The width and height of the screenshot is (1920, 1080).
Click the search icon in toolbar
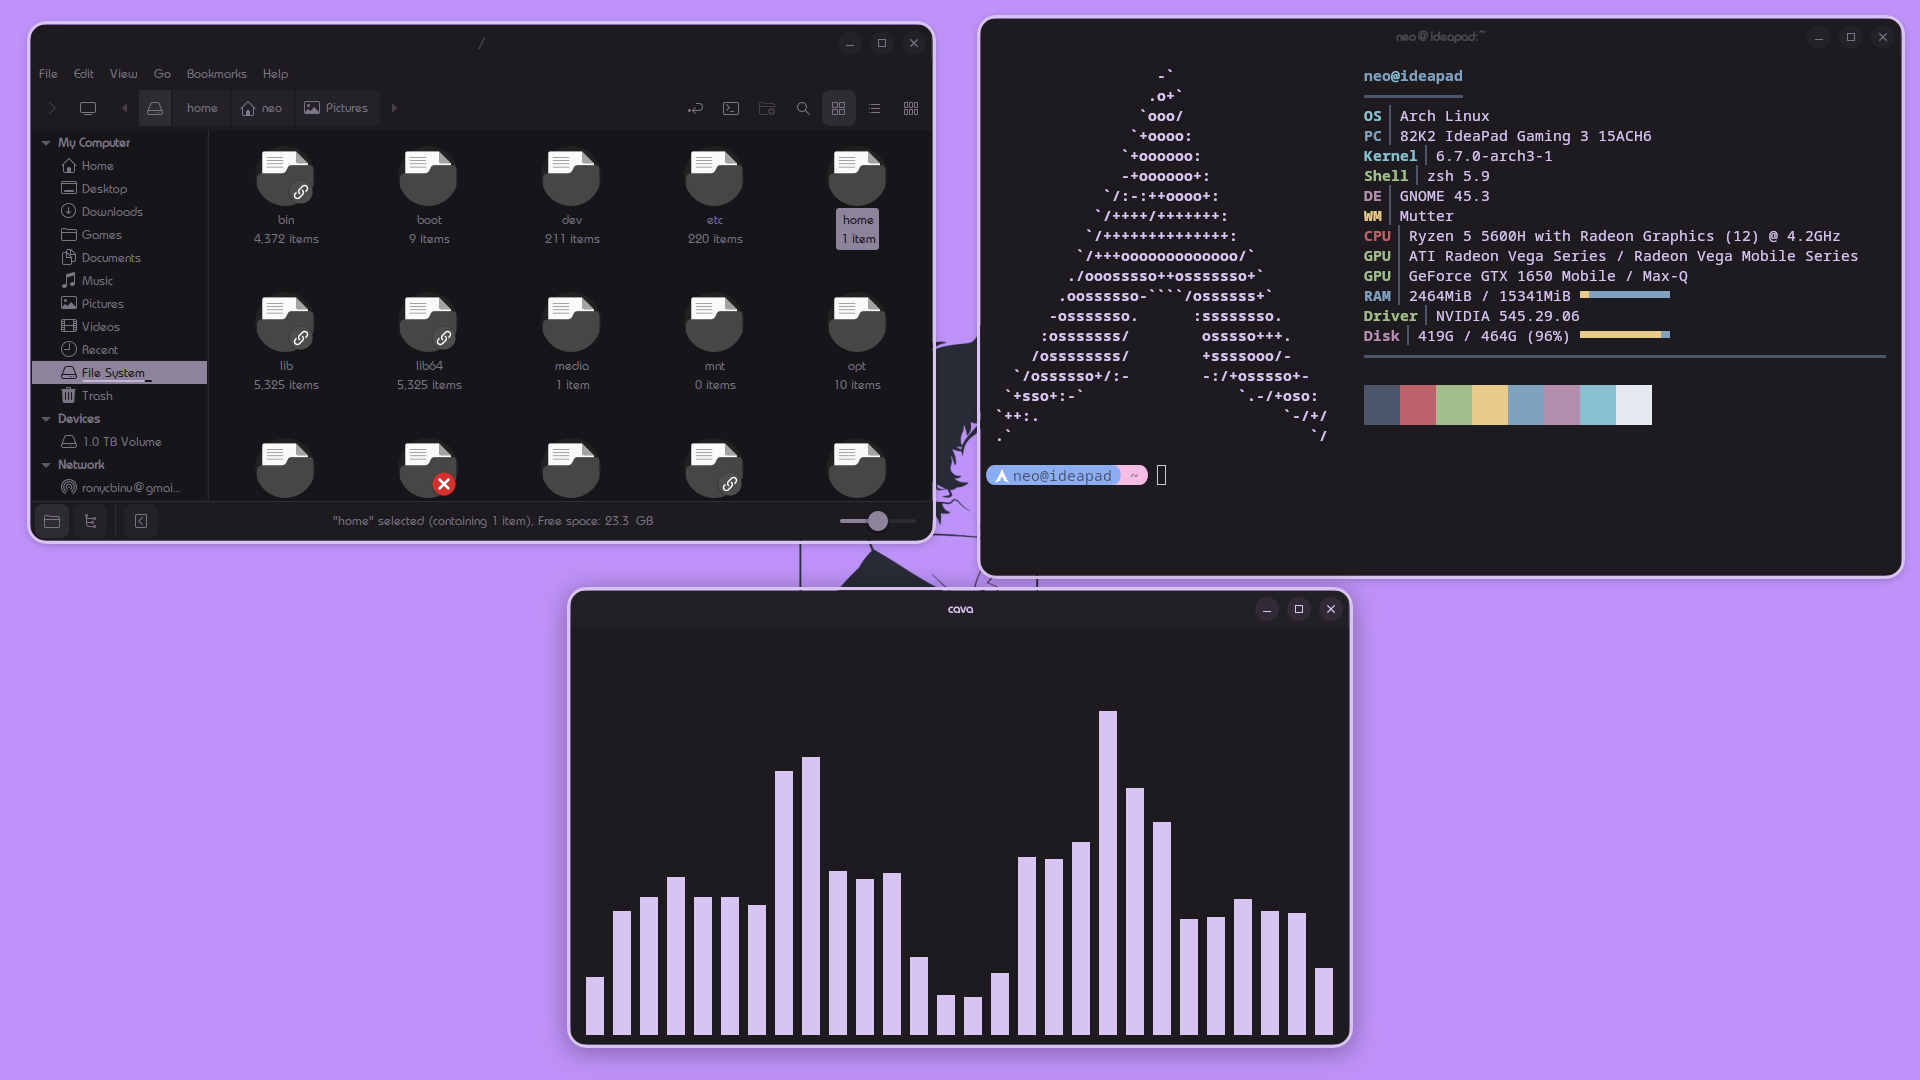tap(803, 108)
